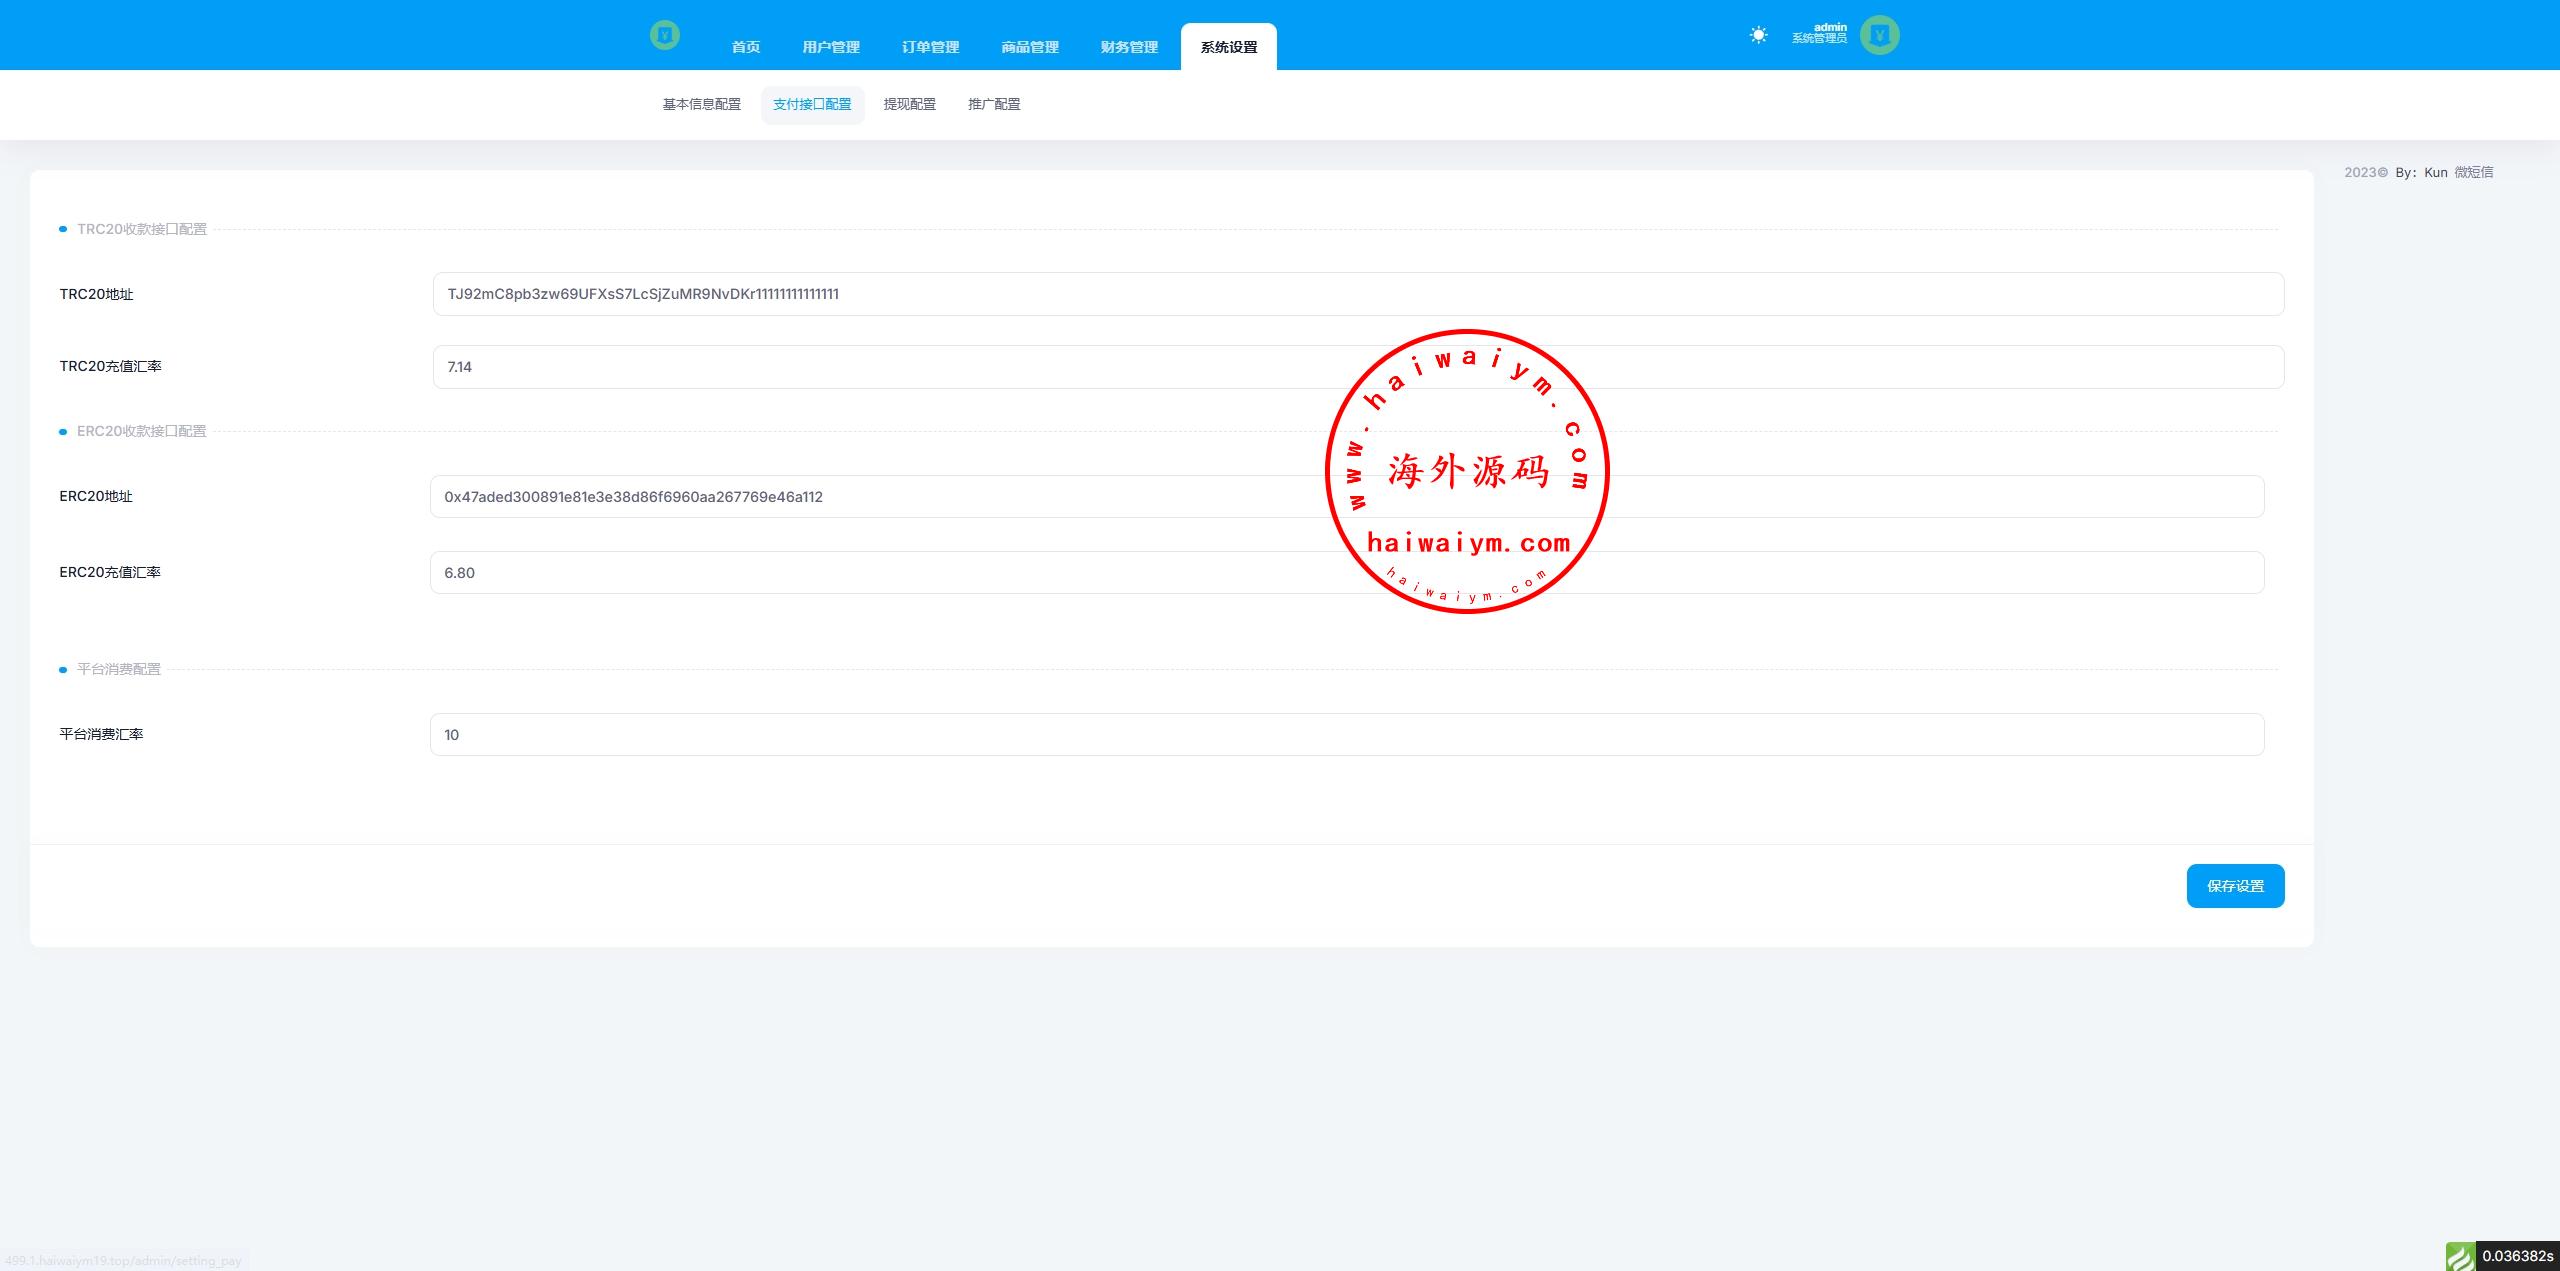Viewport: 2560px width, 1271px height.
Task: Go to the 用户管理 tab
Action: [x=830, y=47]
